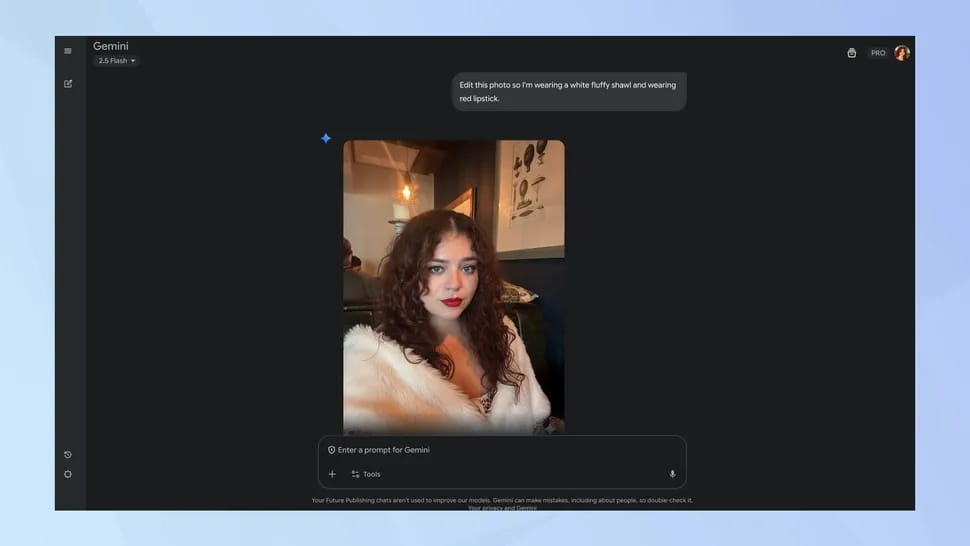
Task: Activate the microphone voice input
Action: [x=672, y=474]
